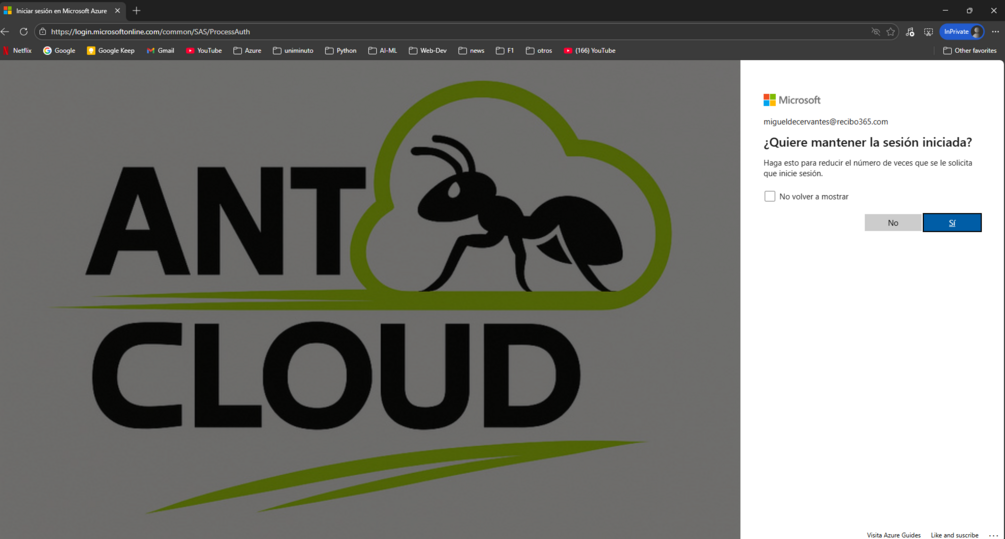Click the InPrivate profile button
Screen dimensions: 1005x539
click(961, 31)
